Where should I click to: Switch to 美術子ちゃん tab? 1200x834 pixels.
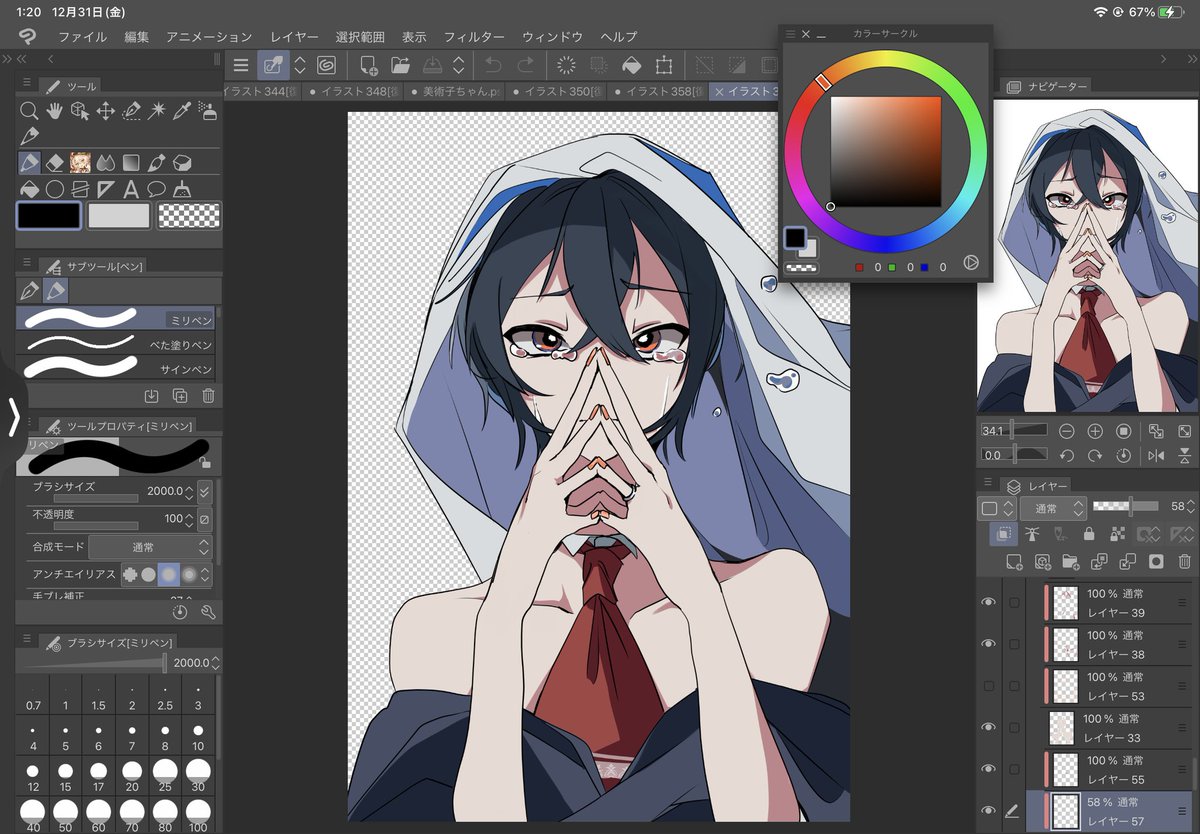point(452,92)
